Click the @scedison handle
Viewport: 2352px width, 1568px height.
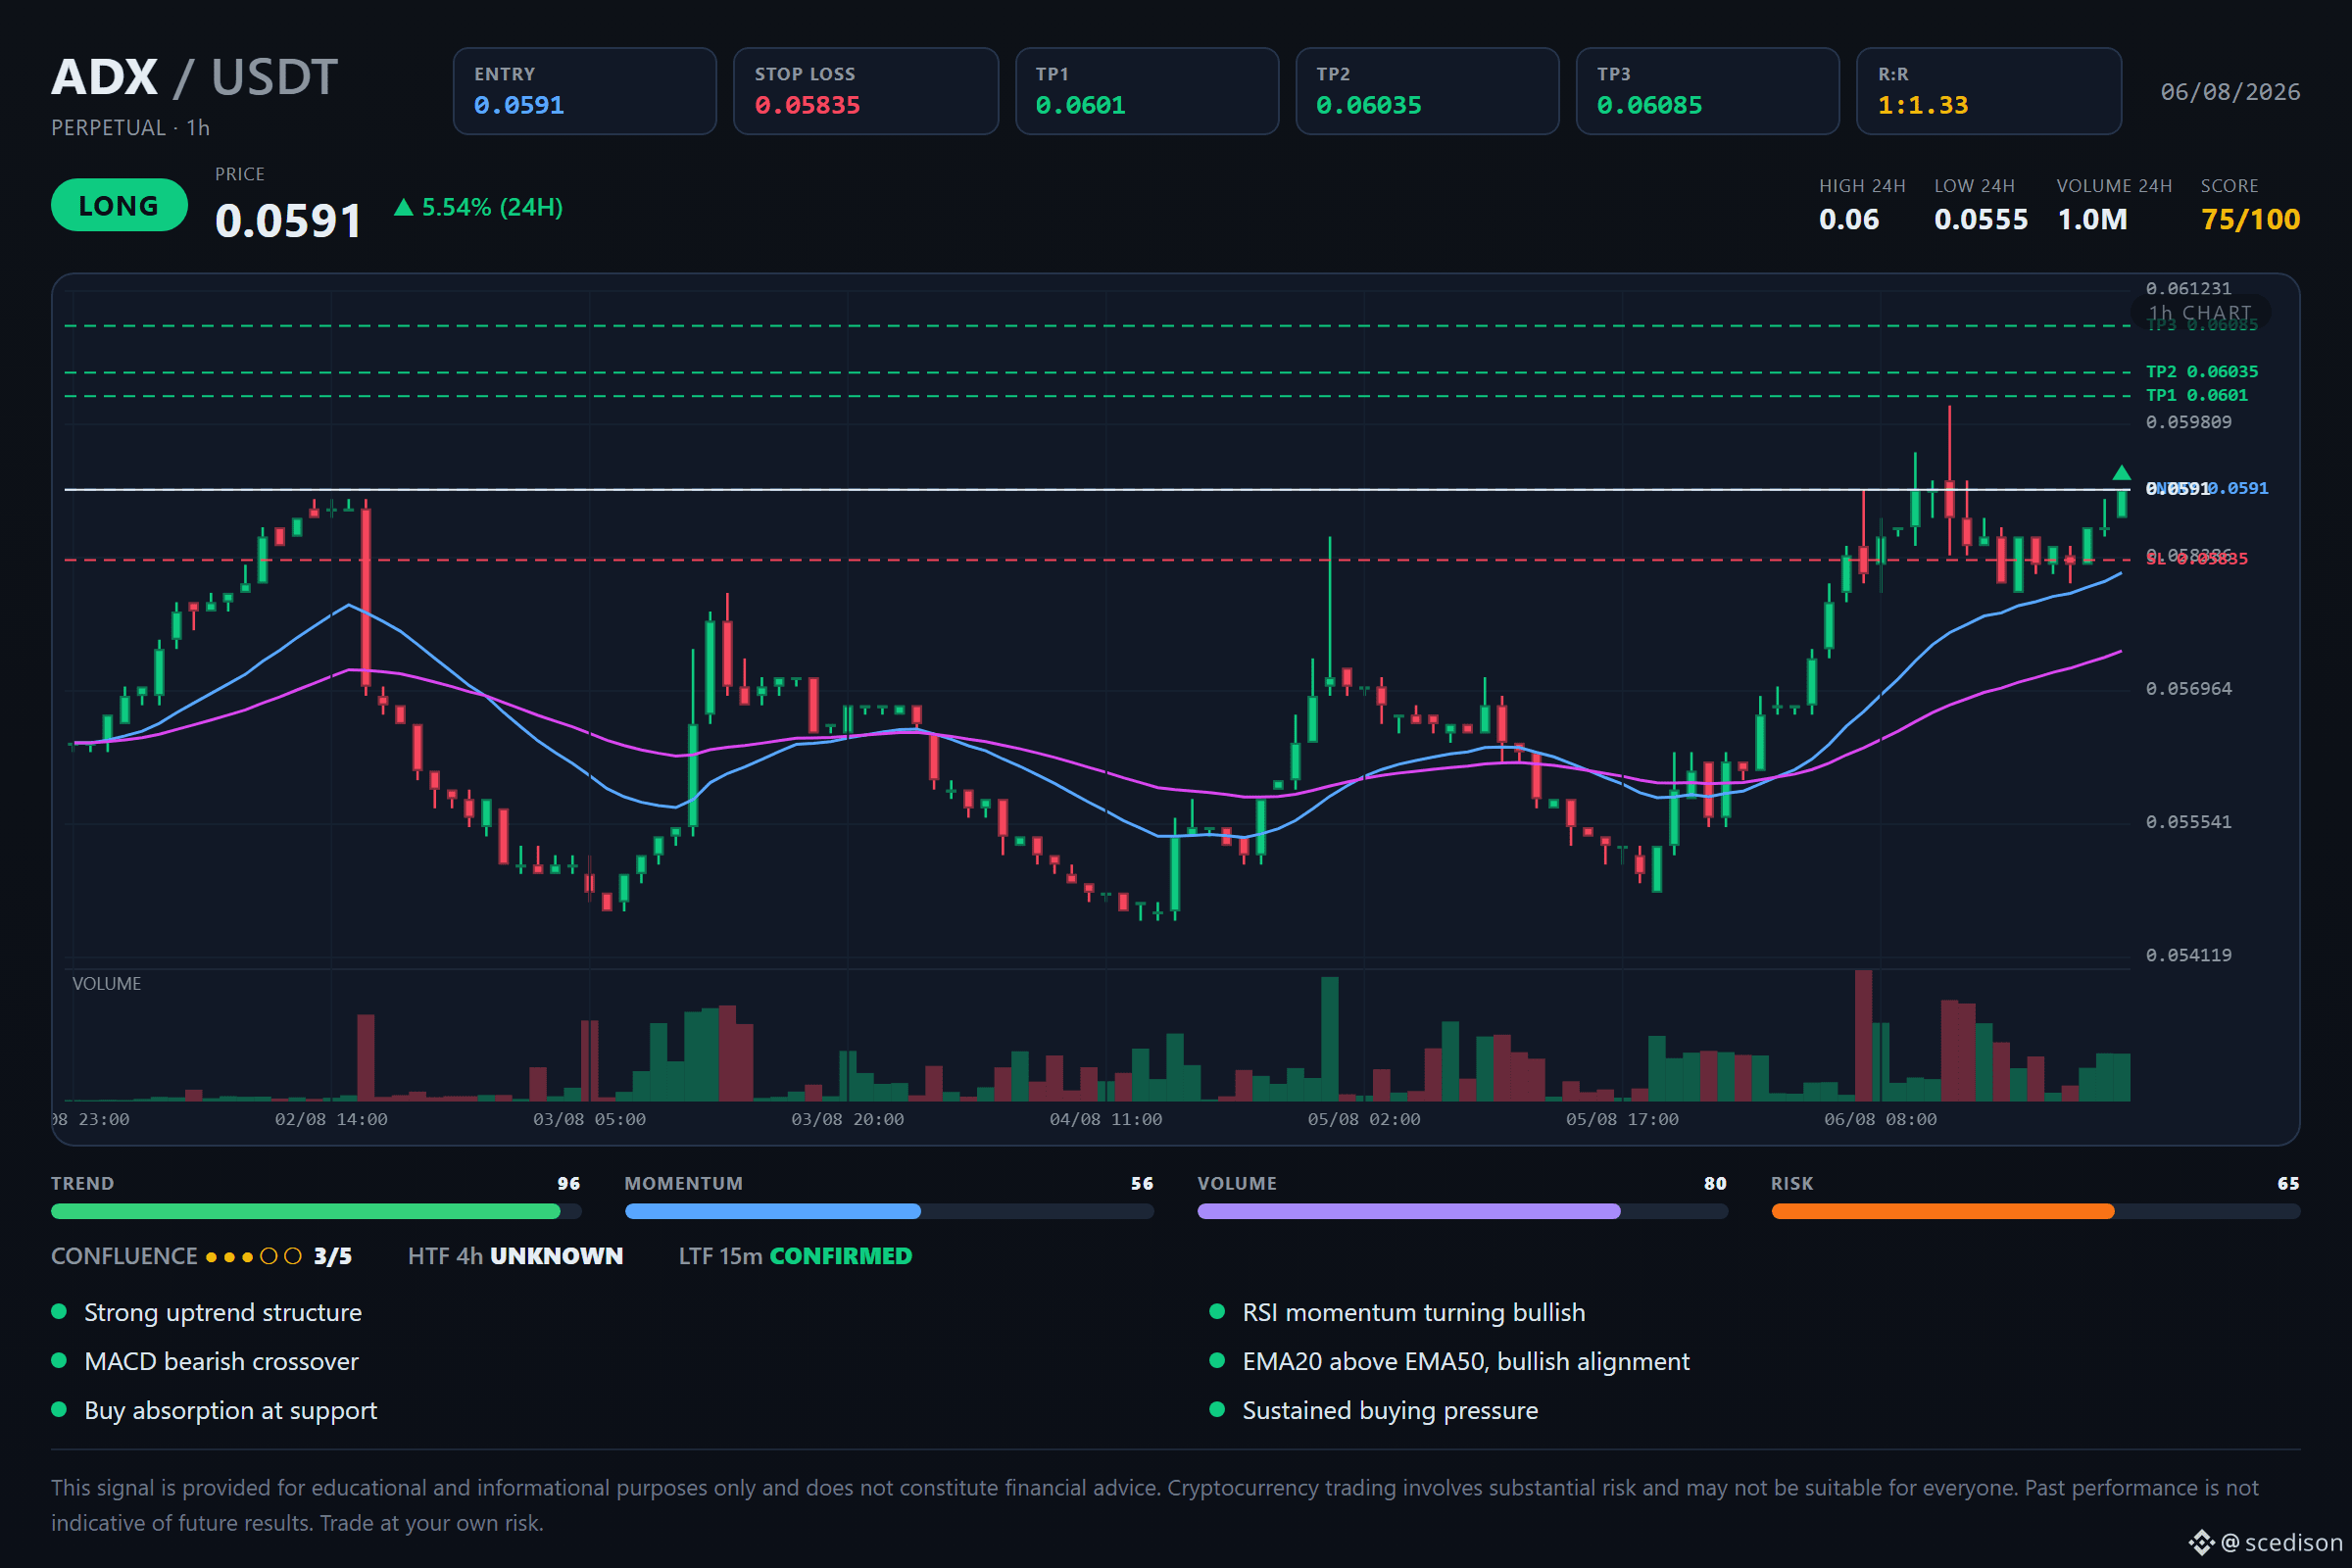tap(2282, 1542)
